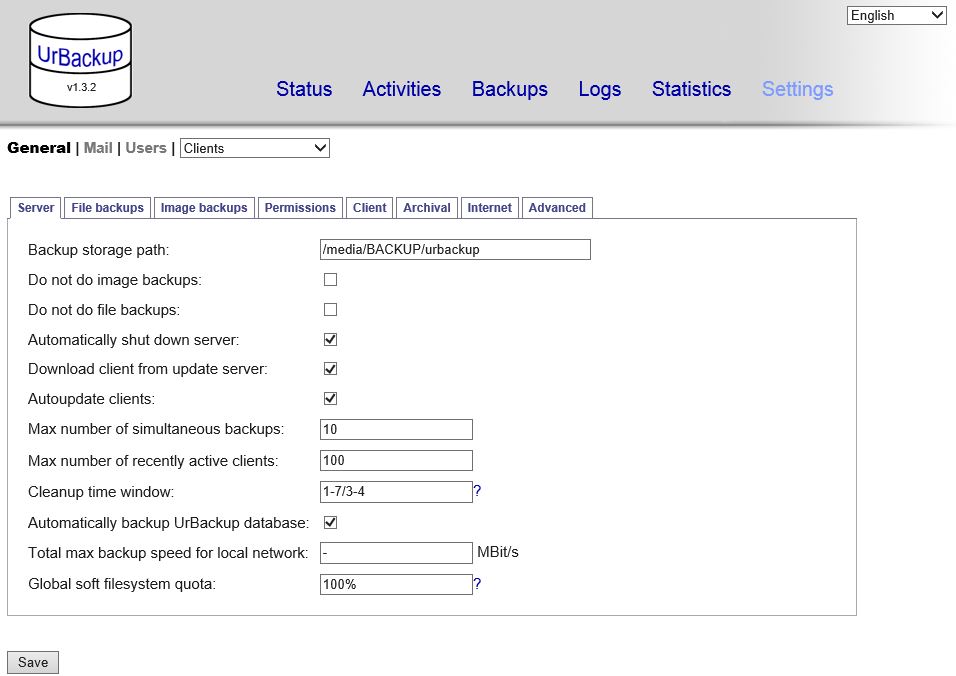Screen dimensions: 956x676
Task: Click the Backup storage path field
Action: [x=455, y=249]
